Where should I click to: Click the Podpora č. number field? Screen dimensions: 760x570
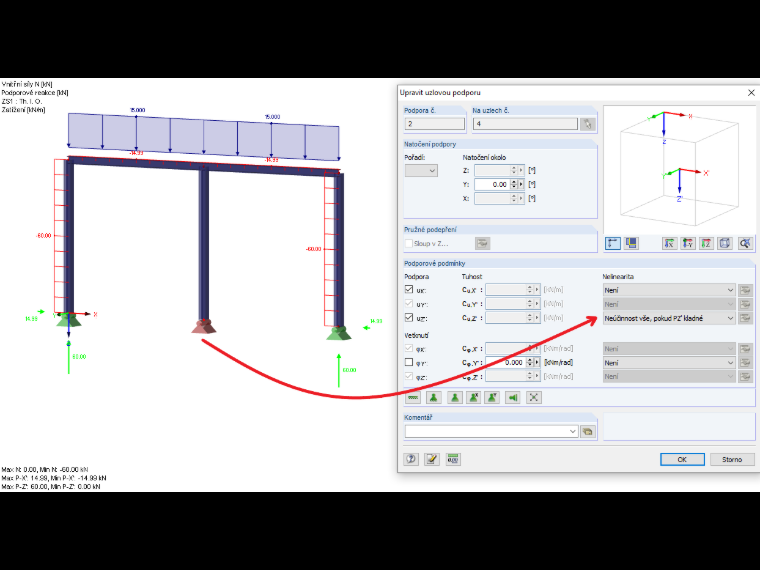(434, 124)
